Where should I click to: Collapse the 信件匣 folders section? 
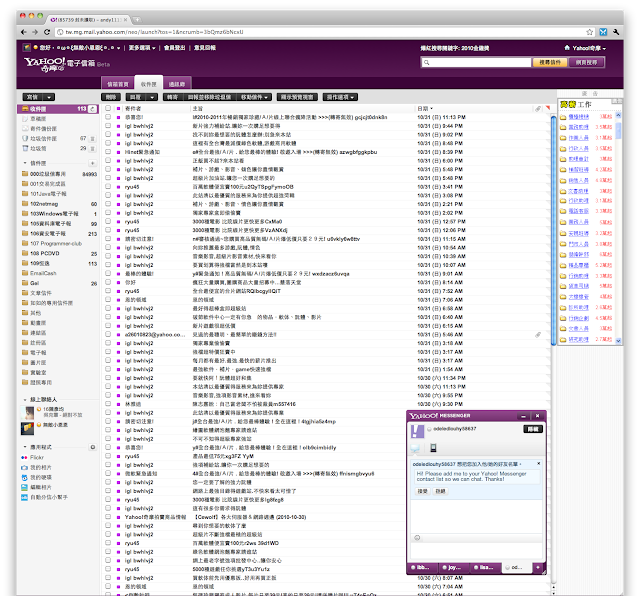tap(25, 163)
